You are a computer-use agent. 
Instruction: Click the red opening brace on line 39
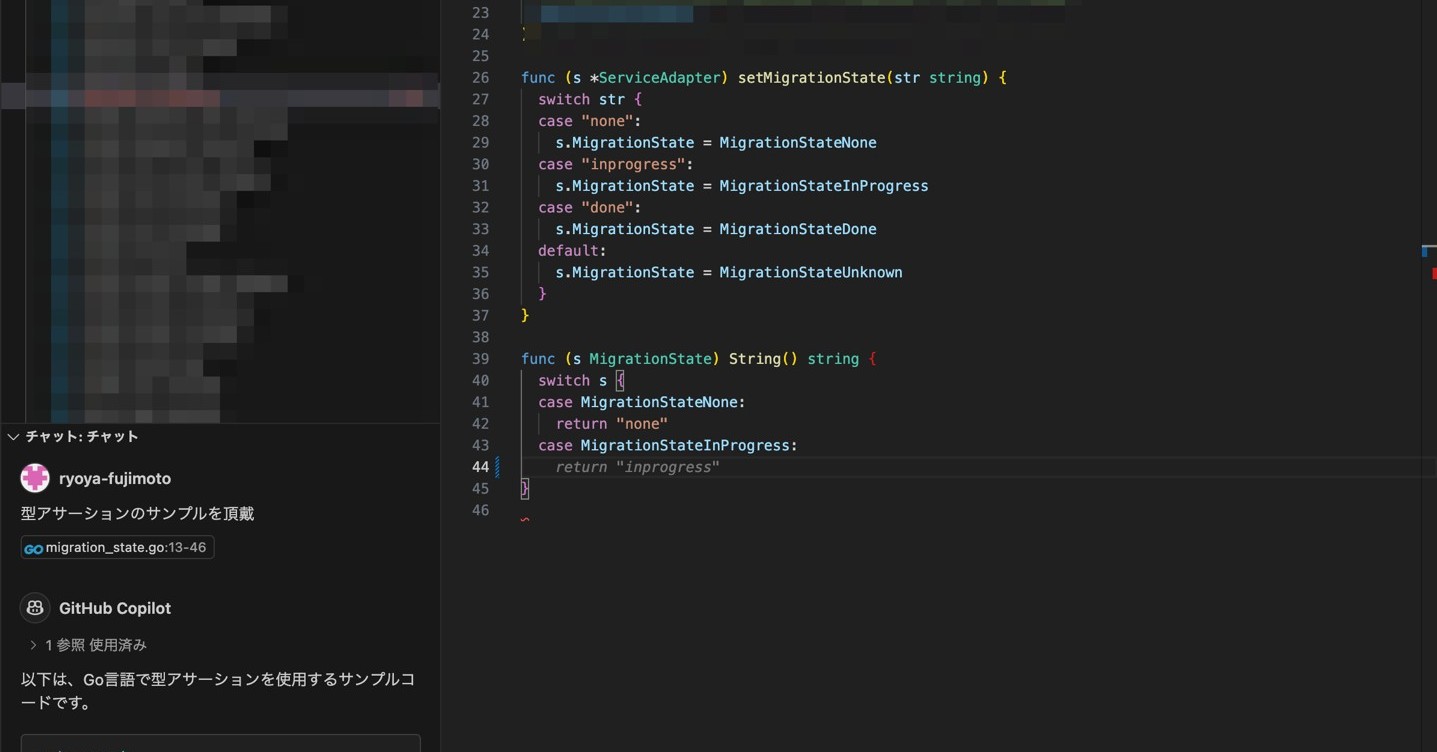[x=872, y=359]
